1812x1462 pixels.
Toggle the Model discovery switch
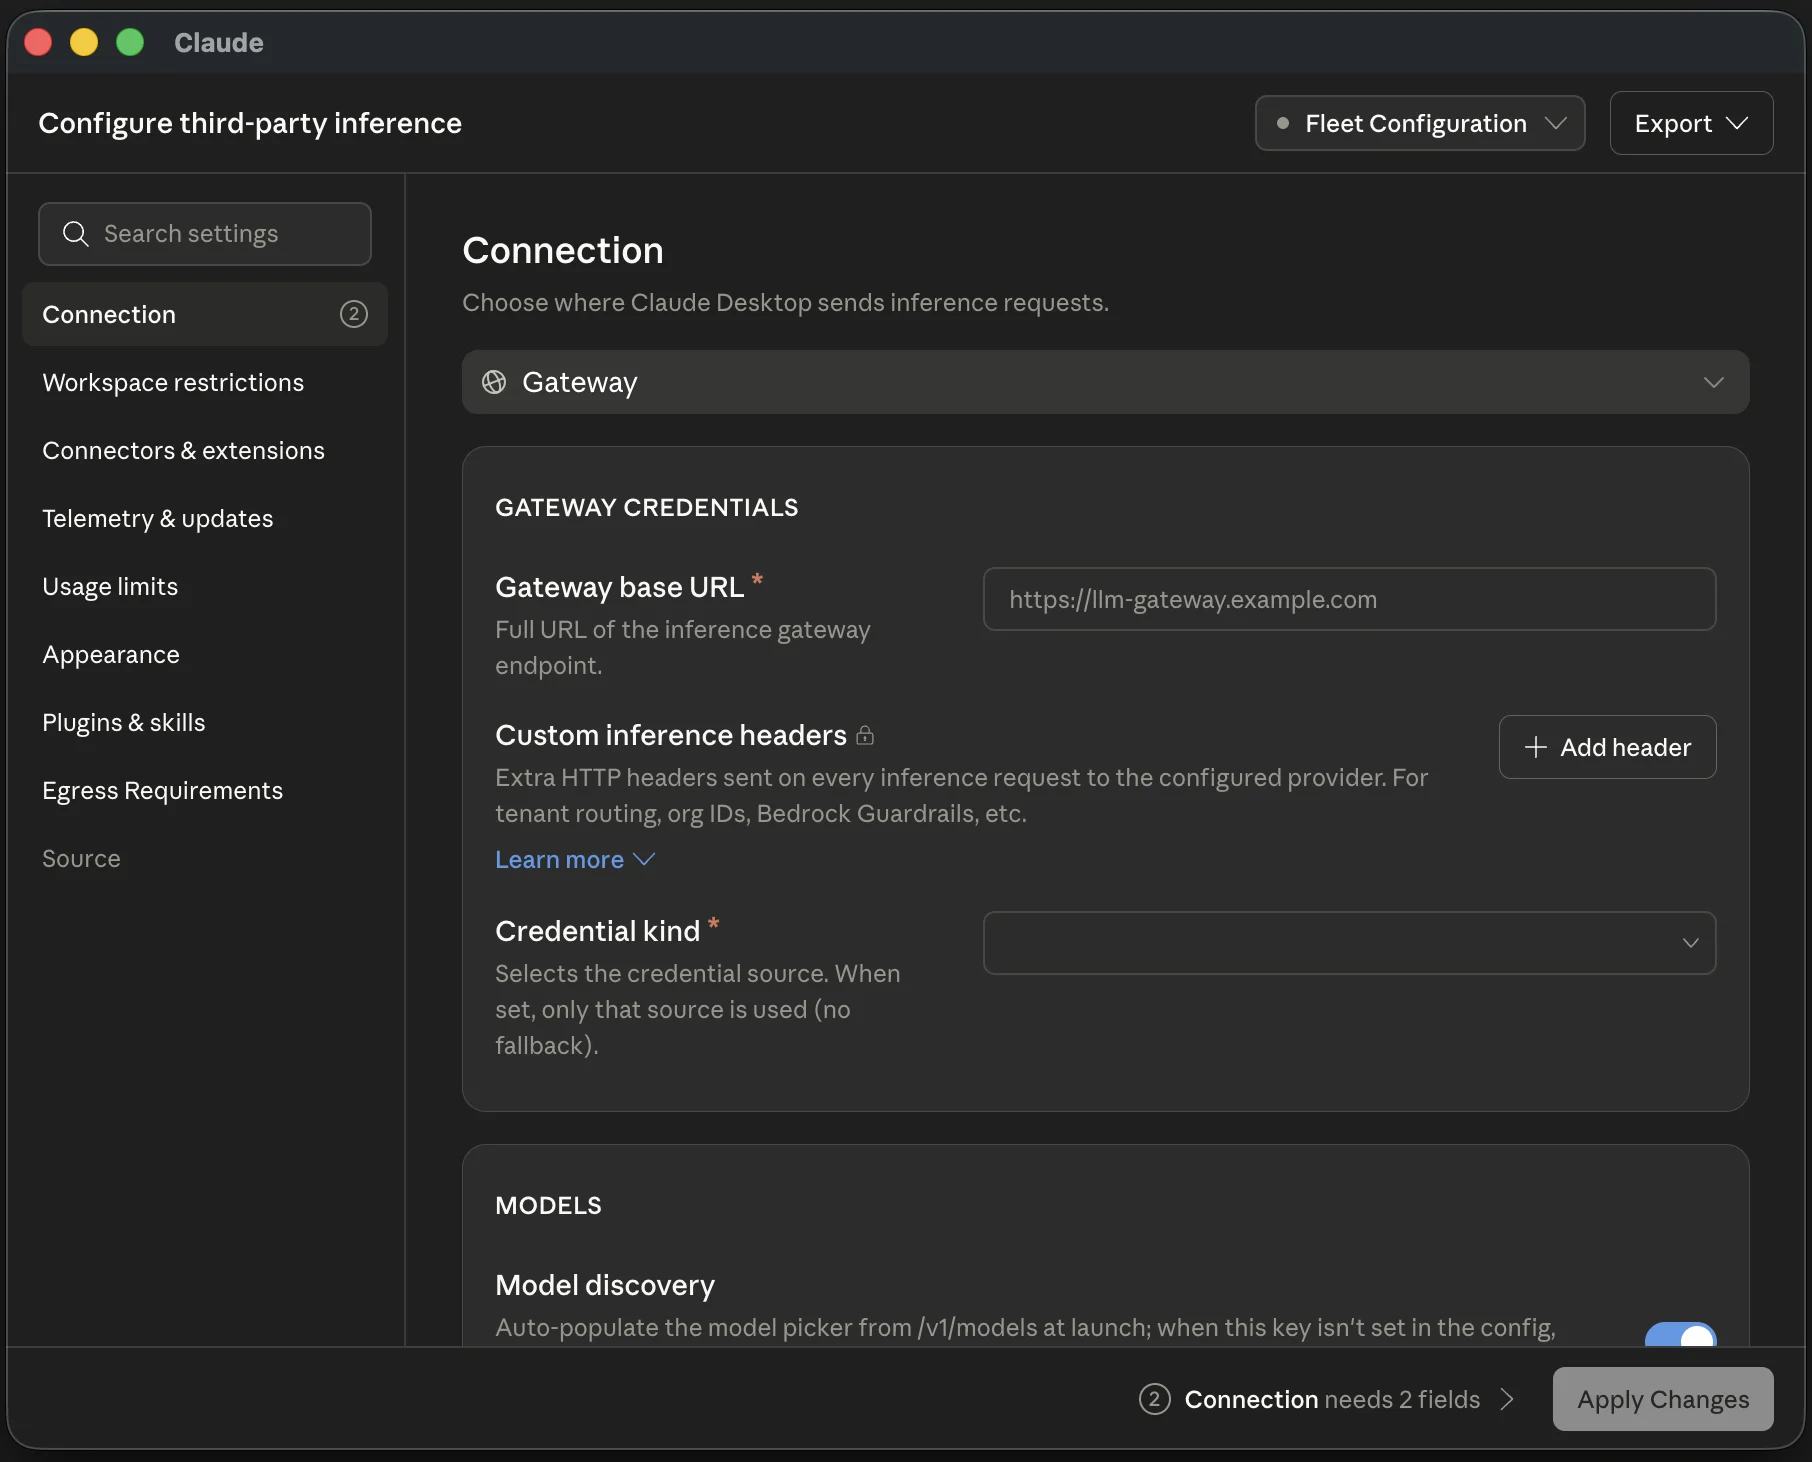pyautogui.click(x=1680, y=1334)
